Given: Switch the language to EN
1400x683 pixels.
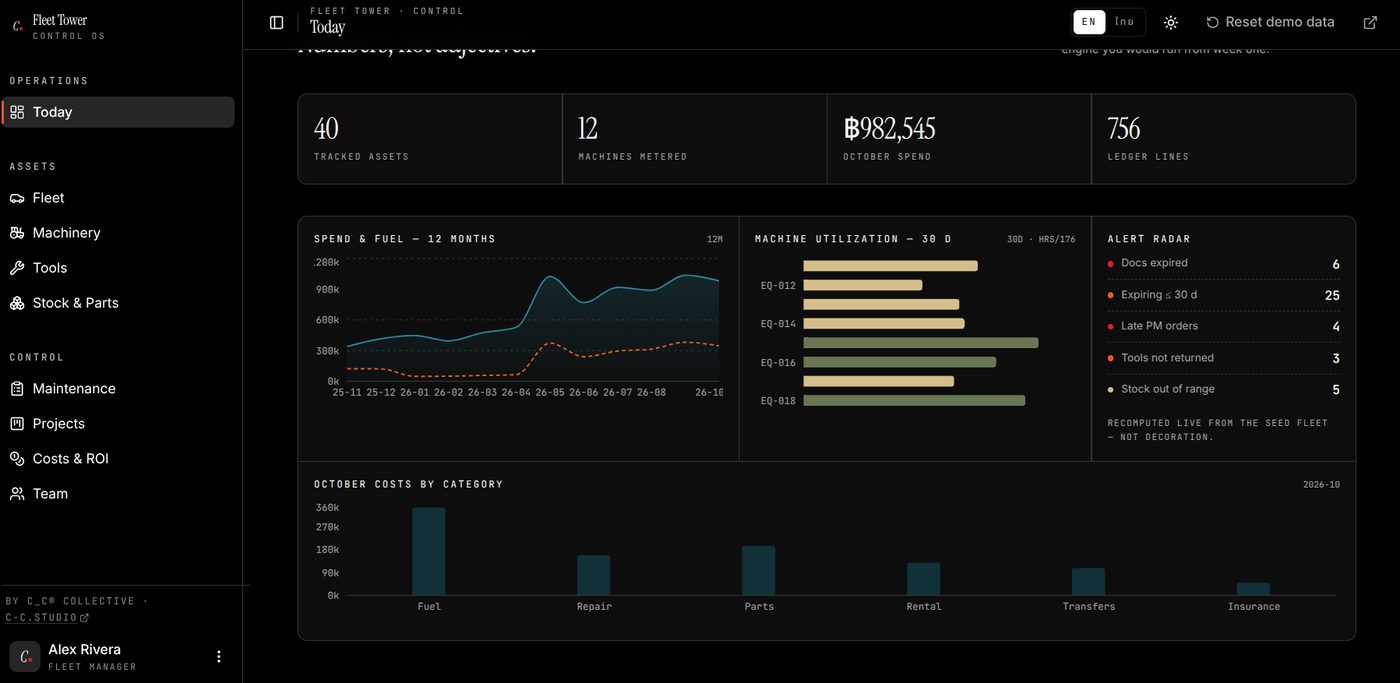Looking at the screenshot, I should coord(1089,22).
